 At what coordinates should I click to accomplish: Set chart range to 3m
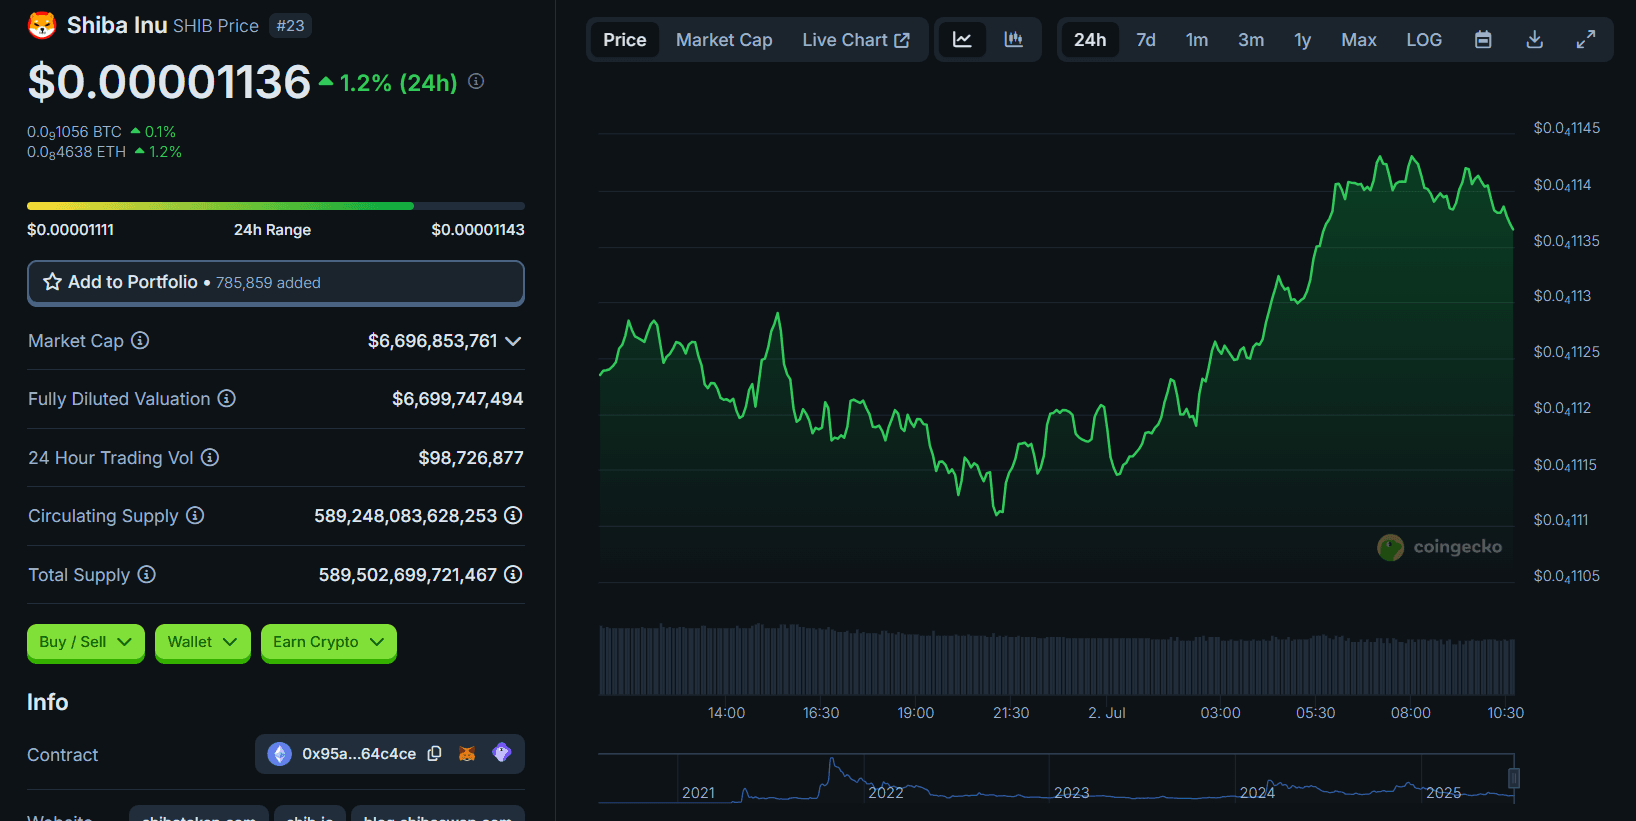(1251, 40)
